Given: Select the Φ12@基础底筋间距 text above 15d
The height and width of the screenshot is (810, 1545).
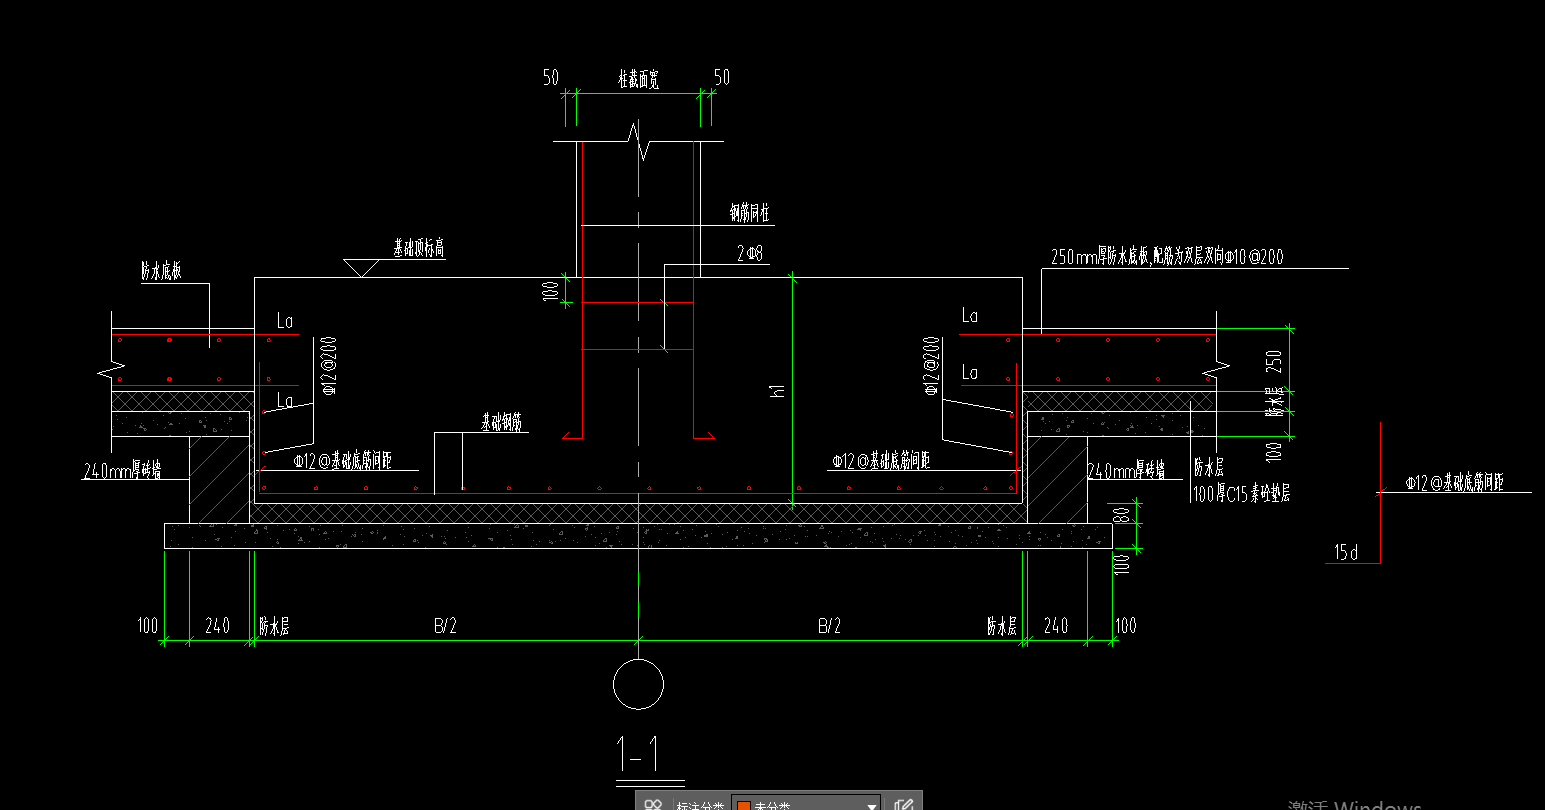Looking at the screenshot, I should [1454, 483].
